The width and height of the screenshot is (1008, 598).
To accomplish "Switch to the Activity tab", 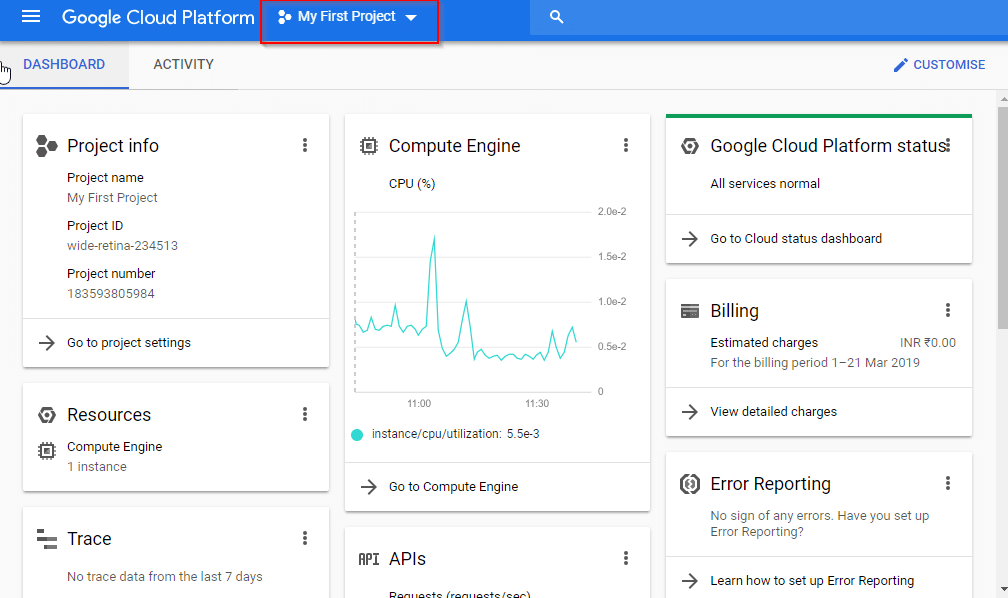I will (183, 64).
